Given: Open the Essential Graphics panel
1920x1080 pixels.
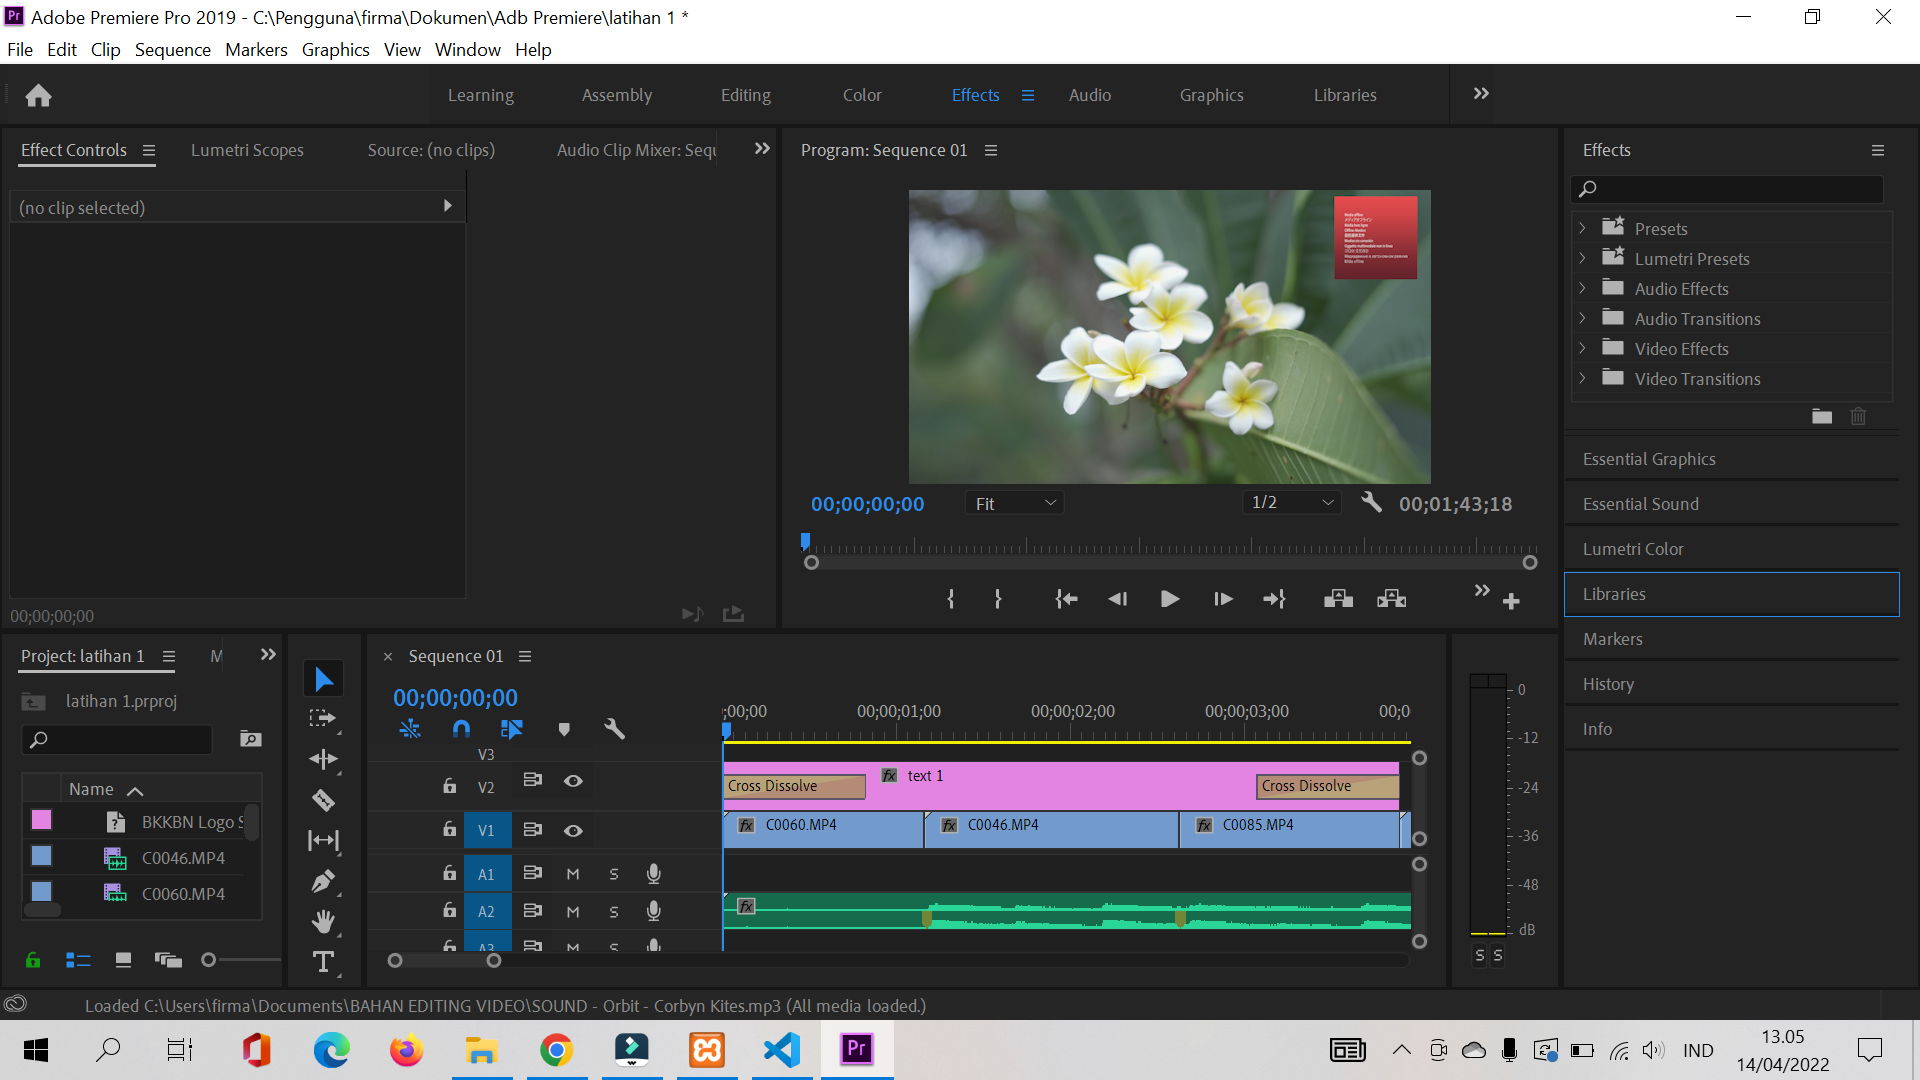Looking at the screenshot, I should (1648, 459).
